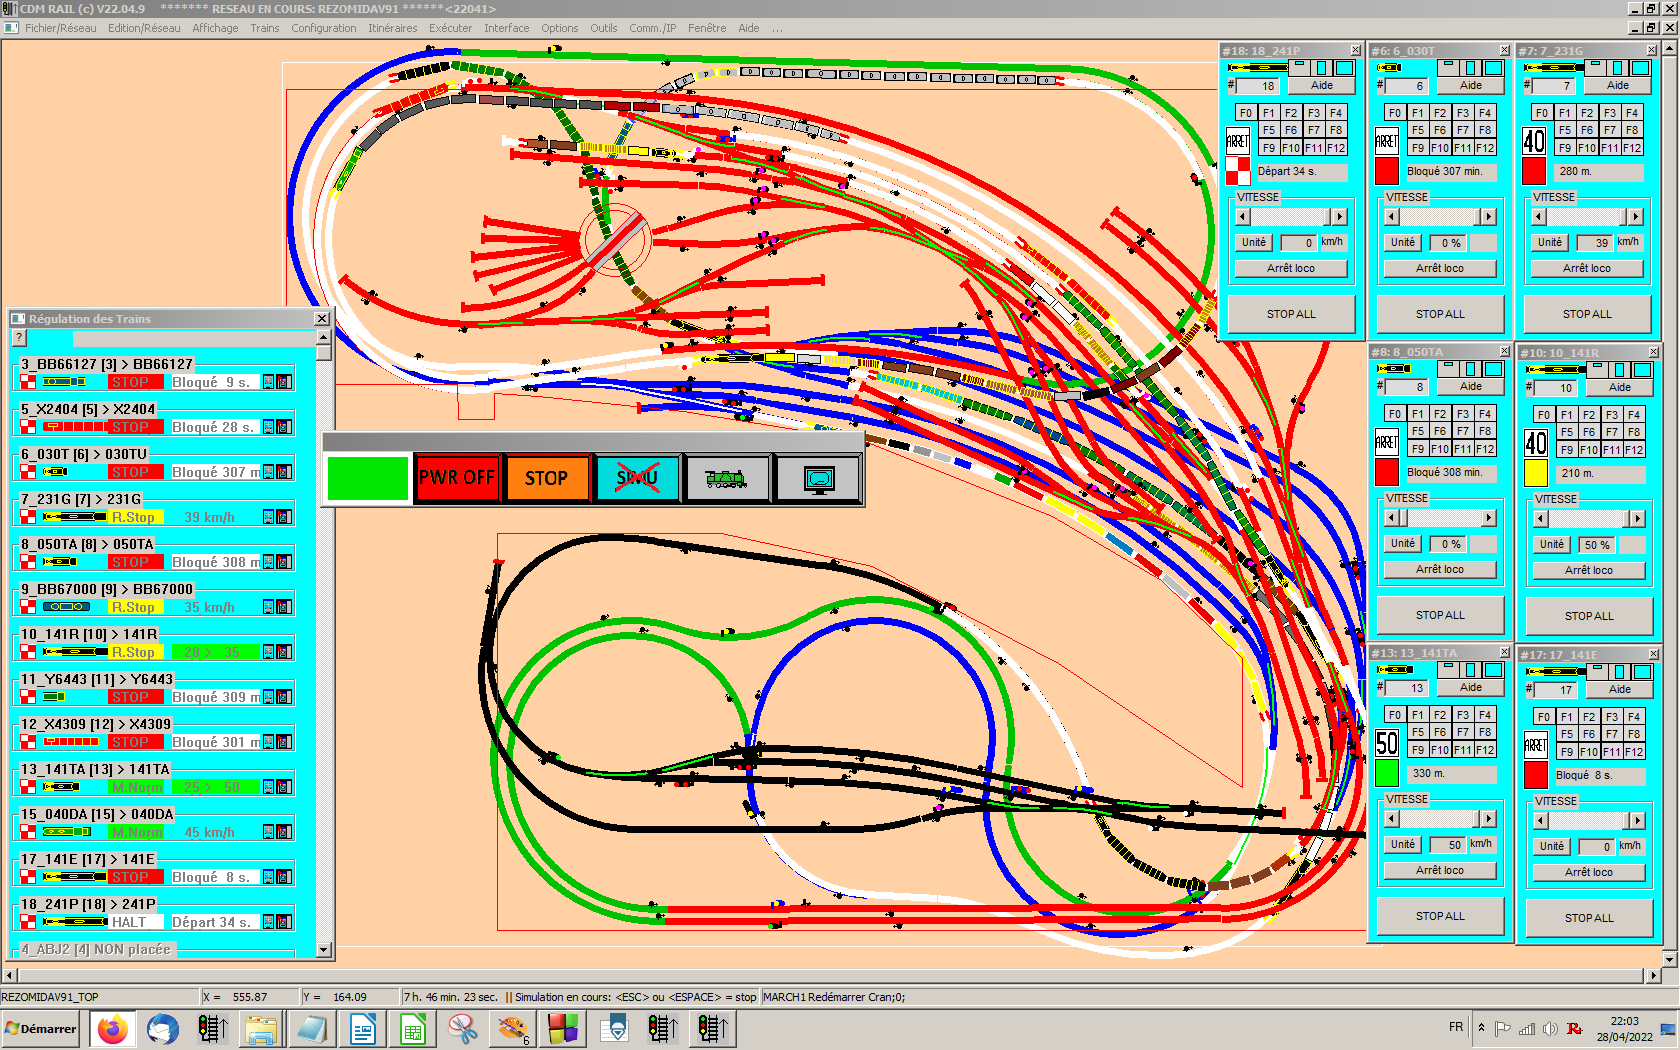Click down arrow of Régulation des Trains scrollbar
This screenshot has height=1050, width=1680.
(323, 950)
